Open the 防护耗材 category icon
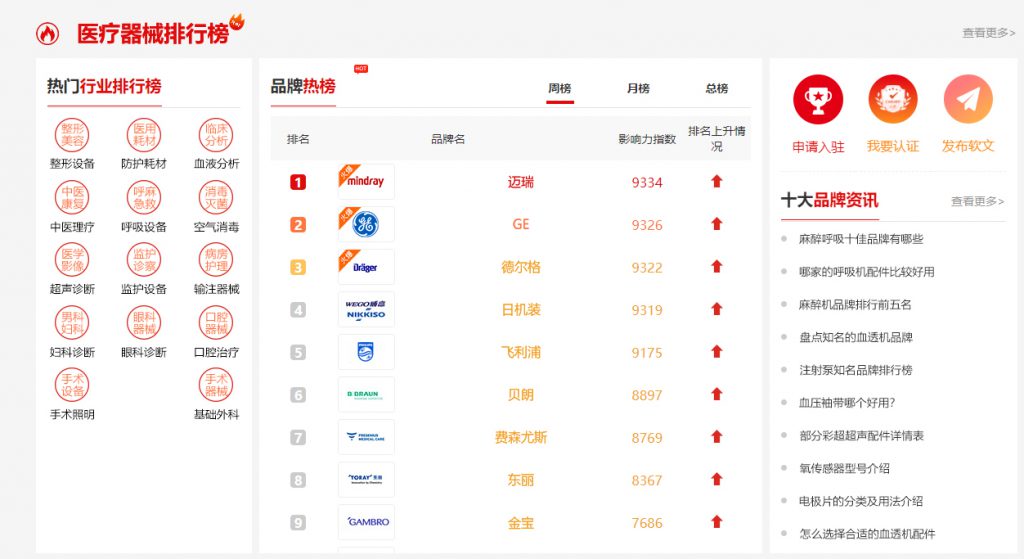 (144, 135)
